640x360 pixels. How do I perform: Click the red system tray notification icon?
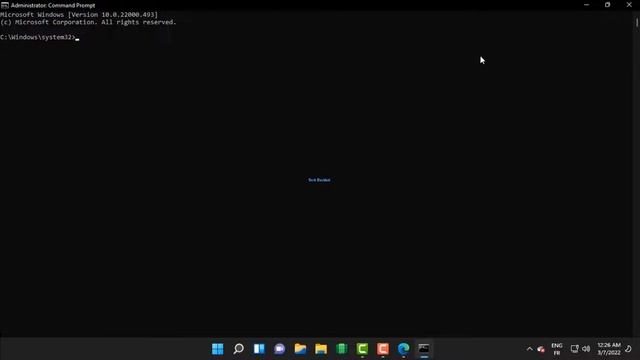(x=541, y=349)
